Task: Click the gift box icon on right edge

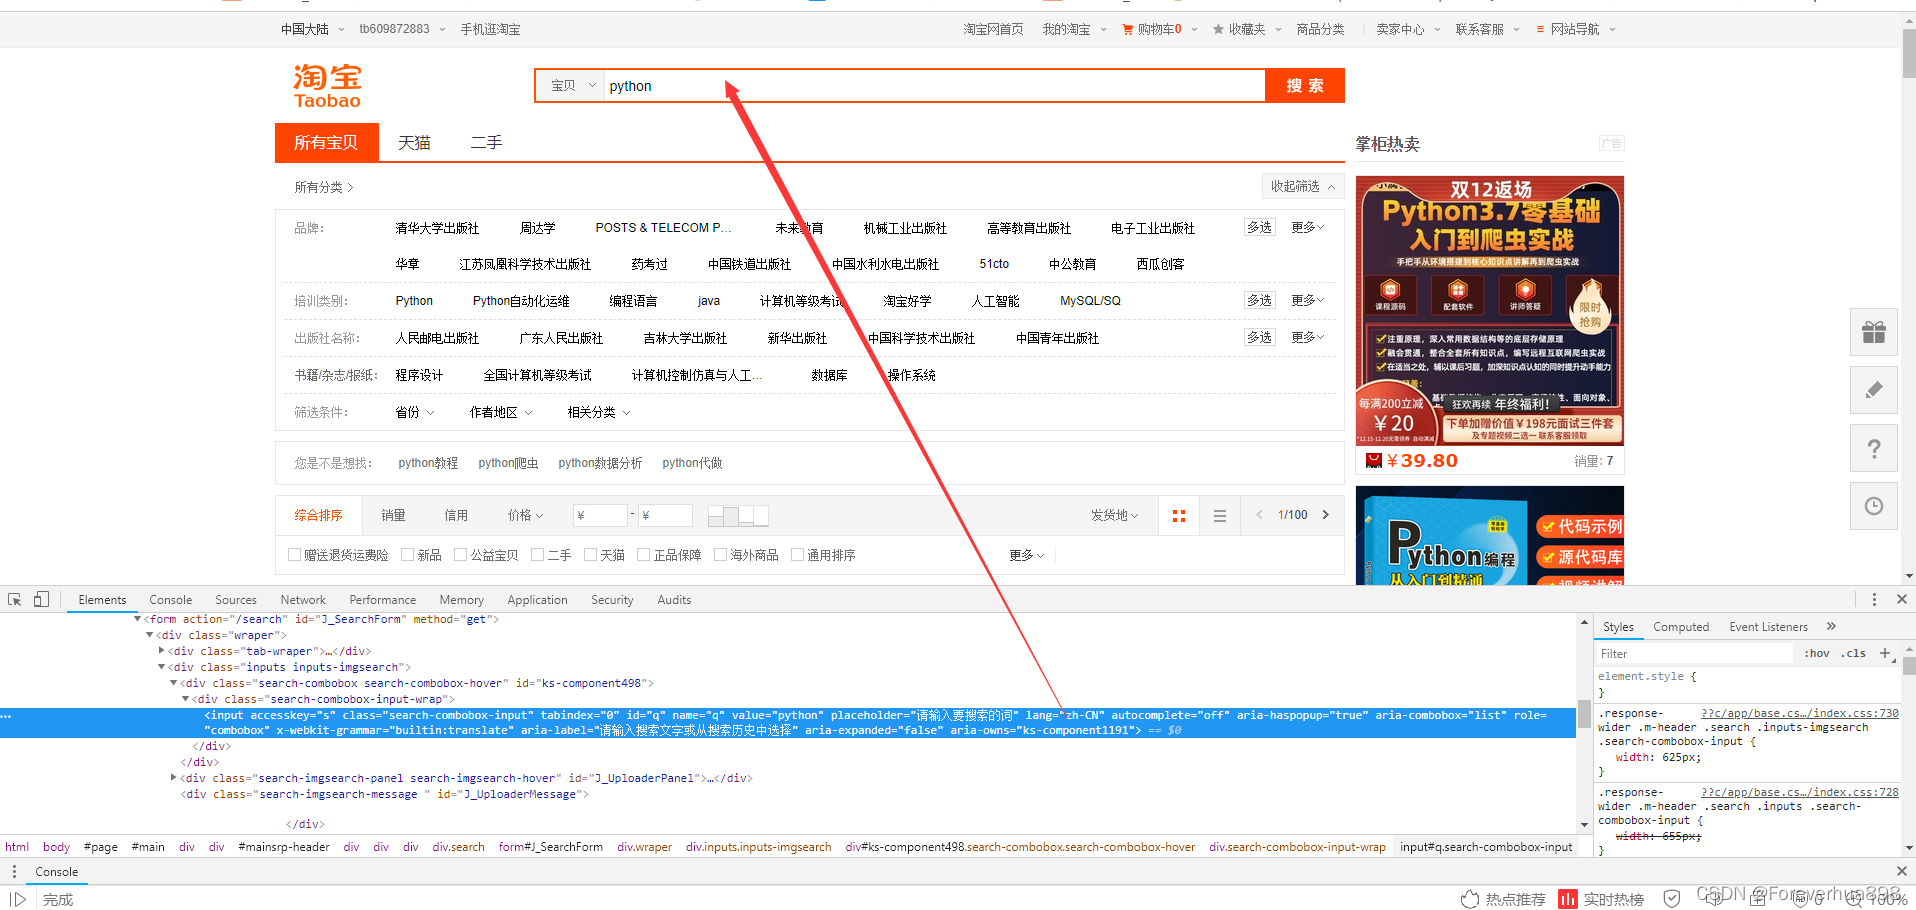Action: (x=1873, y=331)
